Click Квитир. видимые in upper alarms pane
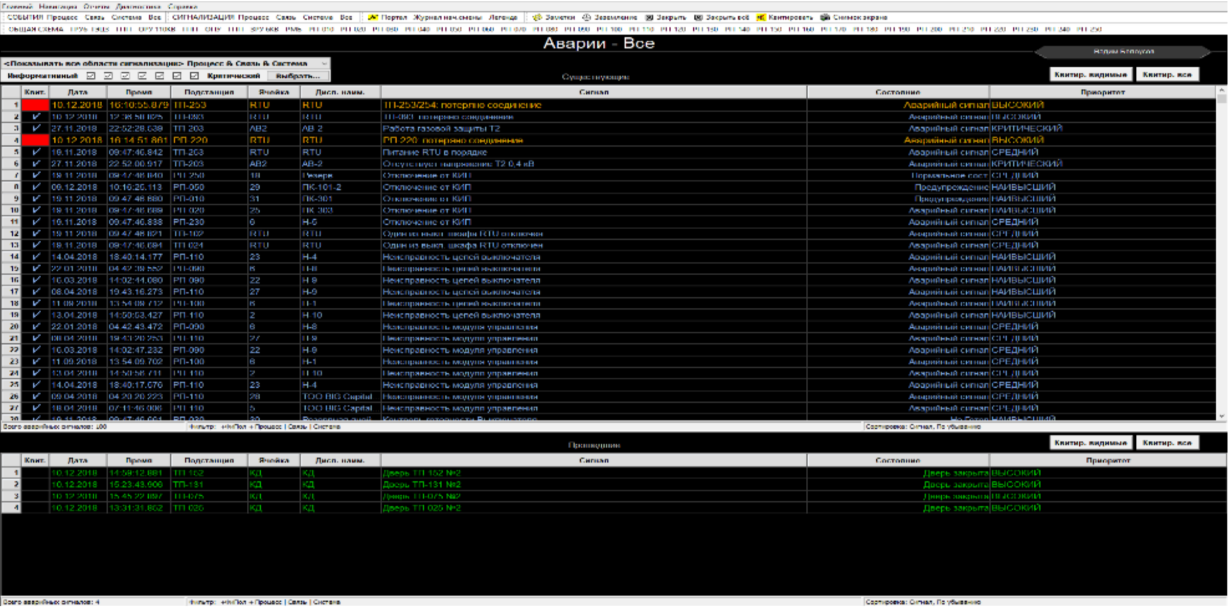 [1092, 75]
